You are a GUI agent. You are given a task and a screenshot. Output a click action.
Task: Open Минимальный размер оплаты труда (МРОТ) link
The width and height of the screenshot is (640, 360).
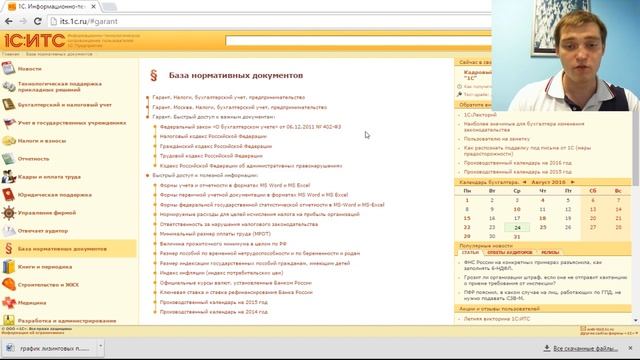tap(215, 234)
